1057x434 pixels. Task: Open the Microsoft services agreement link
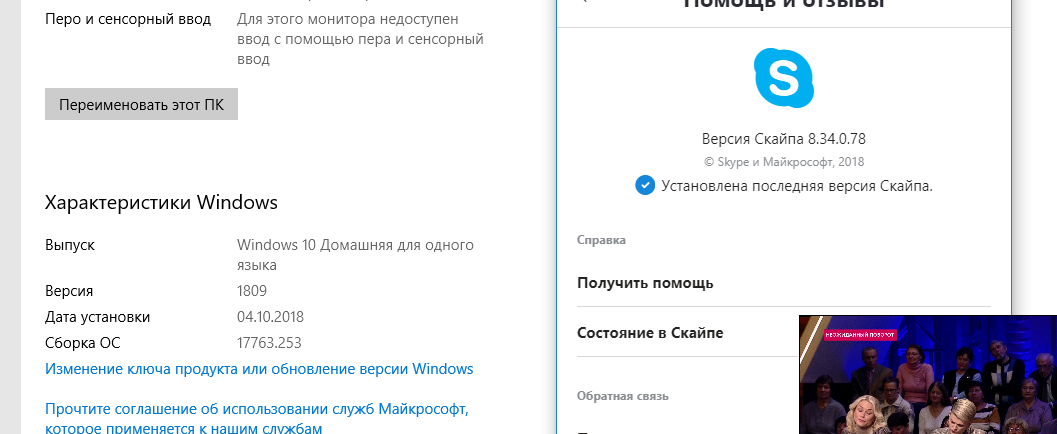(x=257, y=418)
